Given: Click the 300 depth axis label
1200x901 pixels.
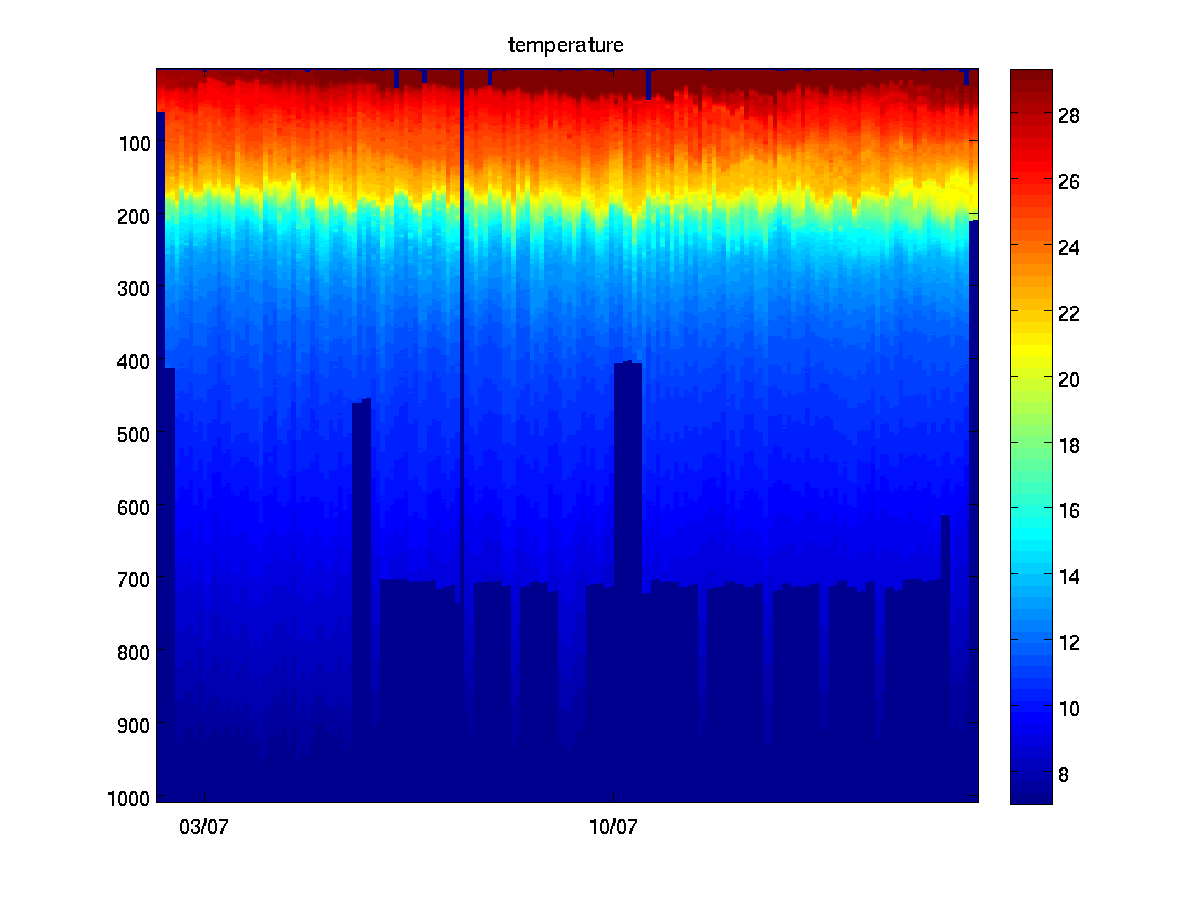Looking at the screenshot, I should coord(133,288).
